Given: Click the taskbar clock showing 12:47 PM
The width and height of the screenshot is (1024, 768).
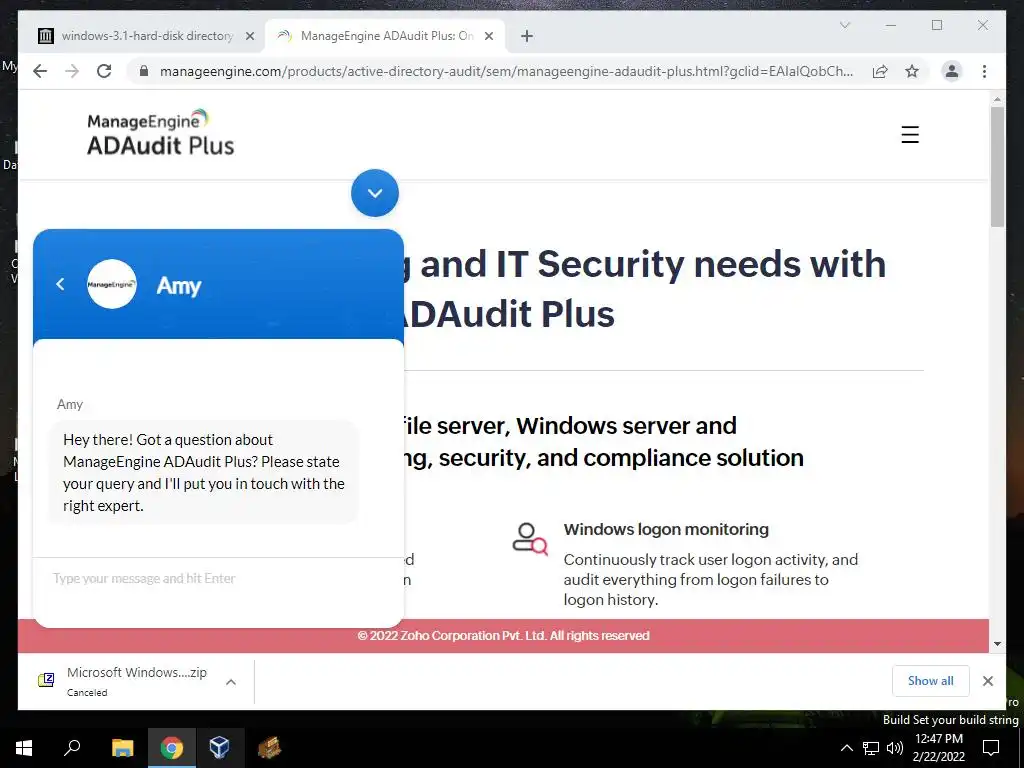Looking at the screenshot, I should pos(938,748).
